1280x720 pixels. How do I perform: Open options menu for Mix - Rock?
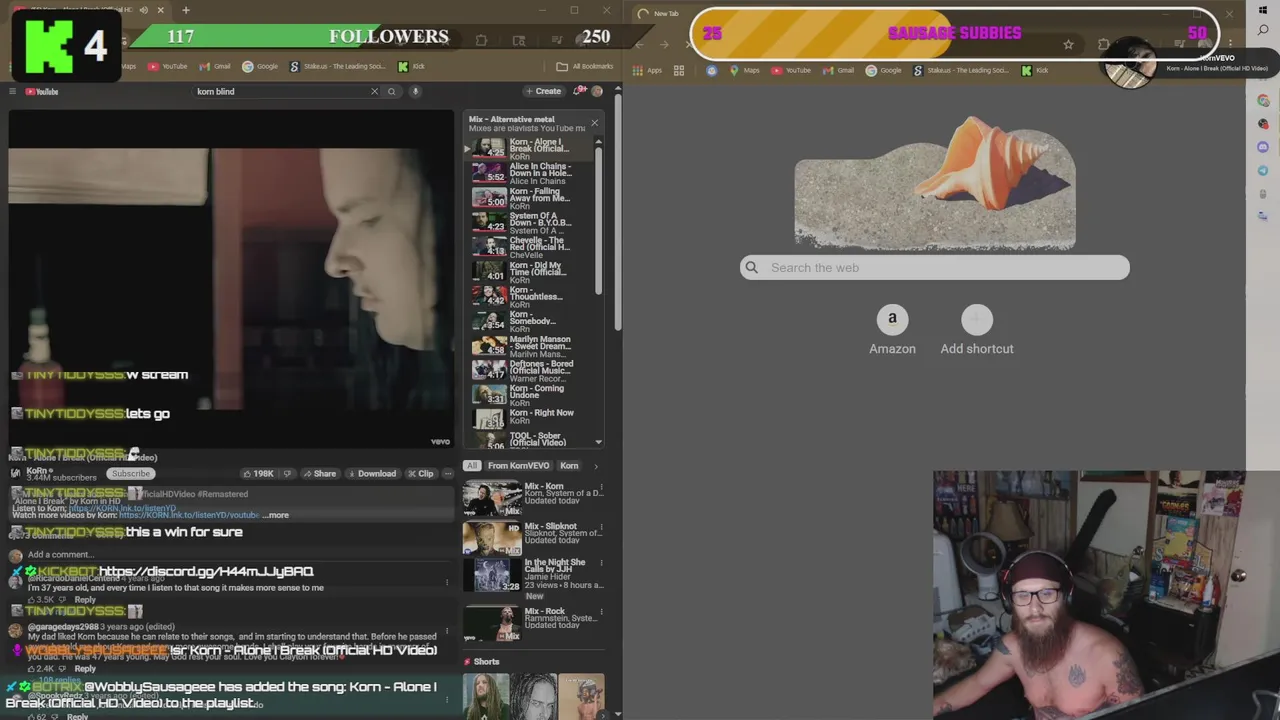pyautogui.click(x=600, y=614)
